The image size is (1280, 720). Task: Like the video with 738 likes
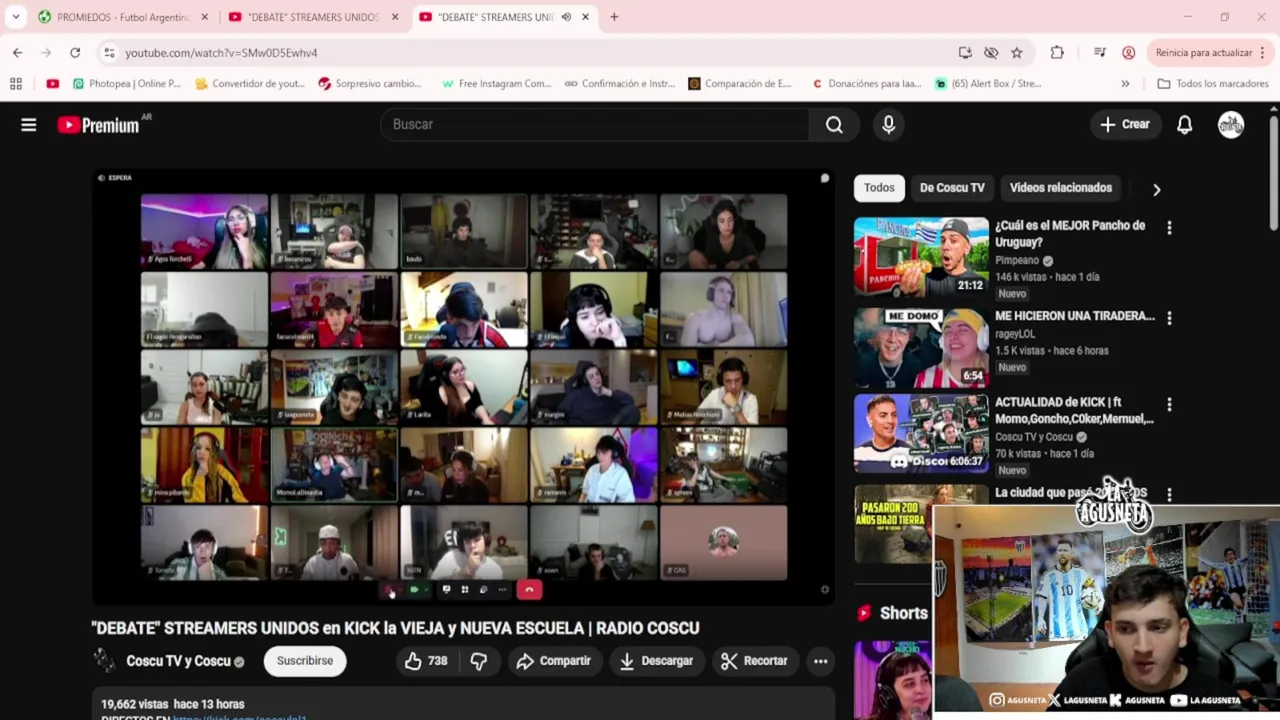[426, 660]
